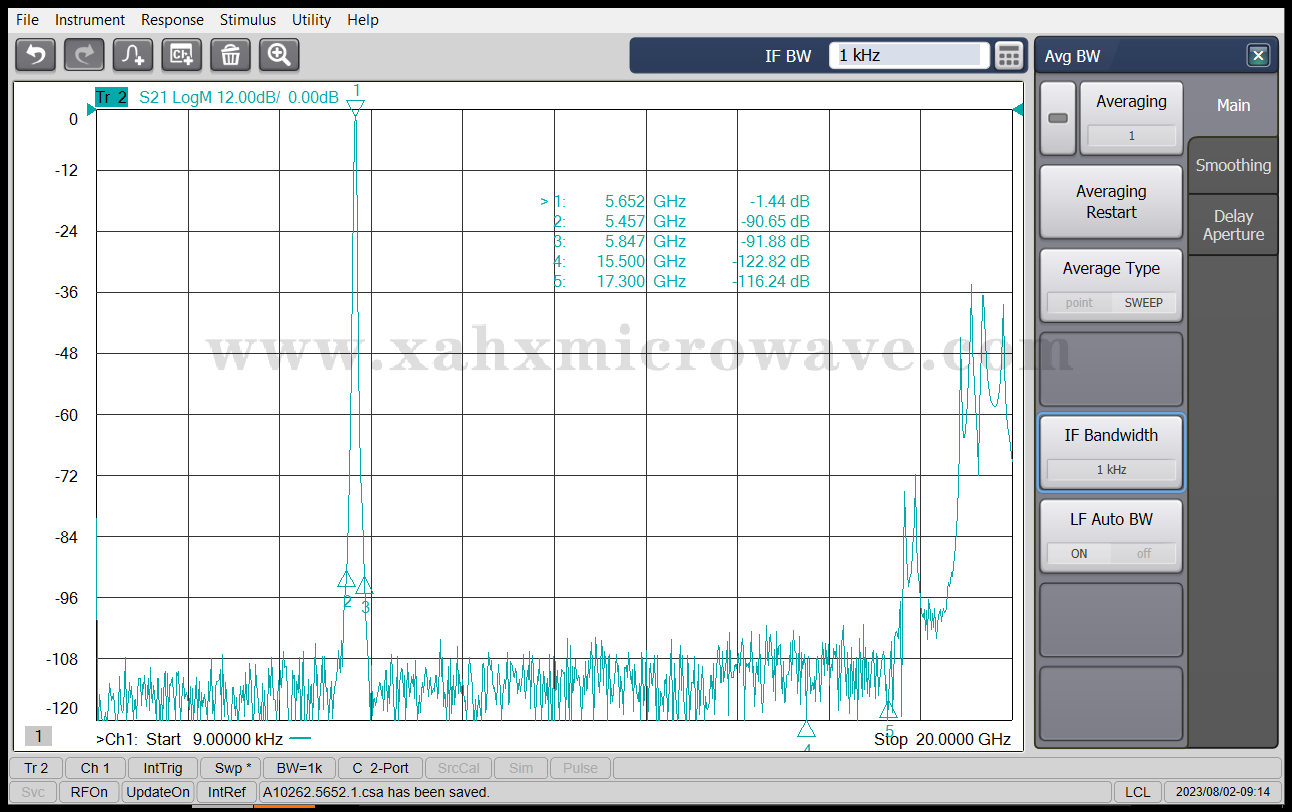
Task: Close the Avg BW panel
Action: click(1258, 56)
